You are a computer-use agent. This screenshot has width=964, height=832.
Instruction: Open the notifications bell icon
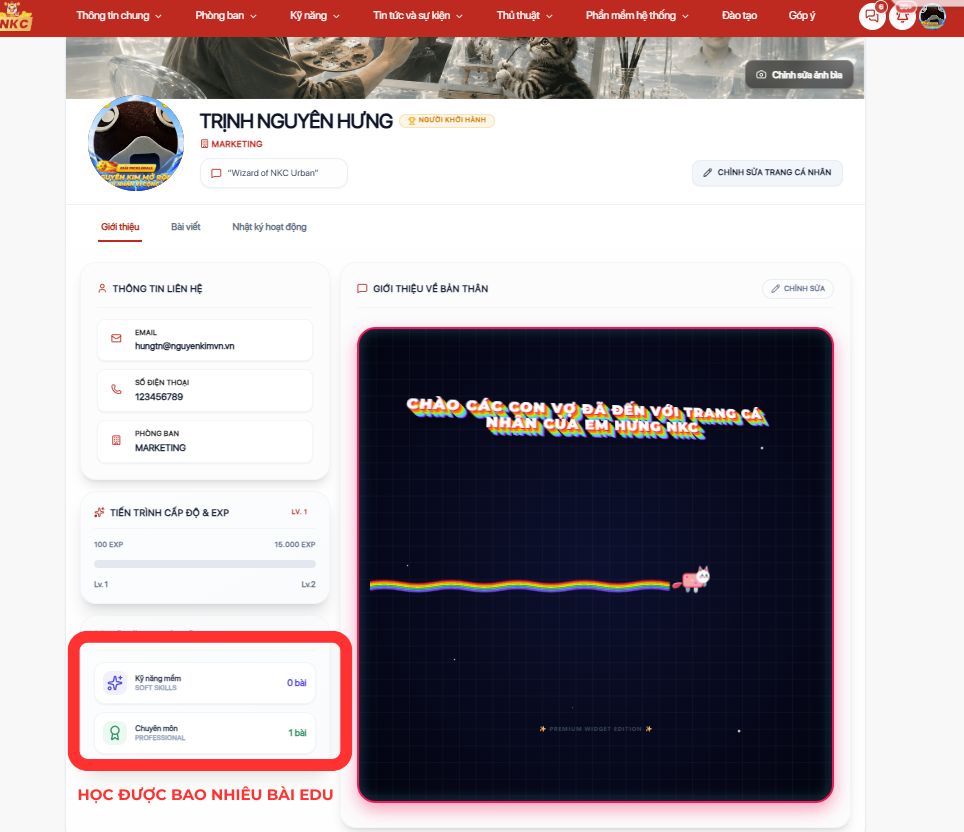click(x=902, y=16)
